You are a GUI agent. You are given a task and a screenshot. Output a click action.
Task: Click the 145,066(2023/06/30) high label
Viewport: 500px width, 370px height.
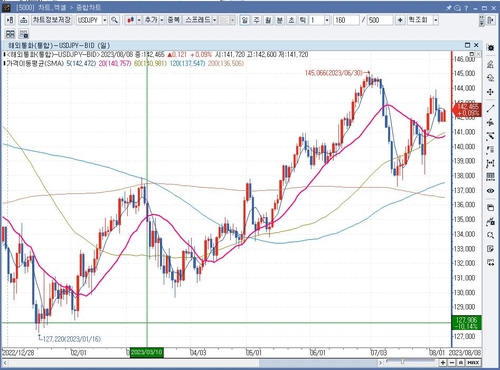(334, 73)
